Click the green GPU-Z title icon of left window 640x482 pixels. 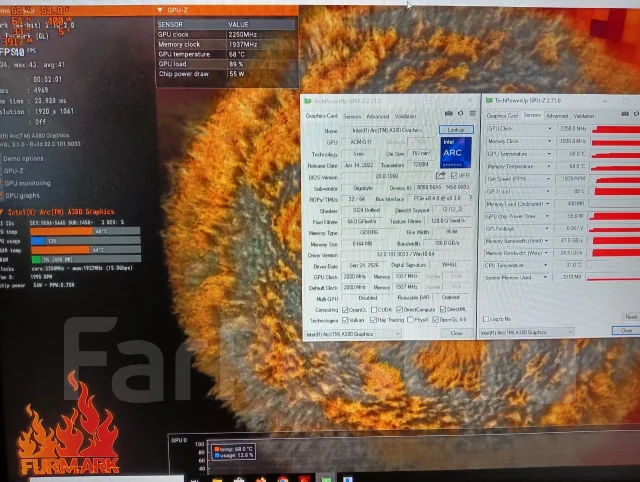tap(308, 101)
